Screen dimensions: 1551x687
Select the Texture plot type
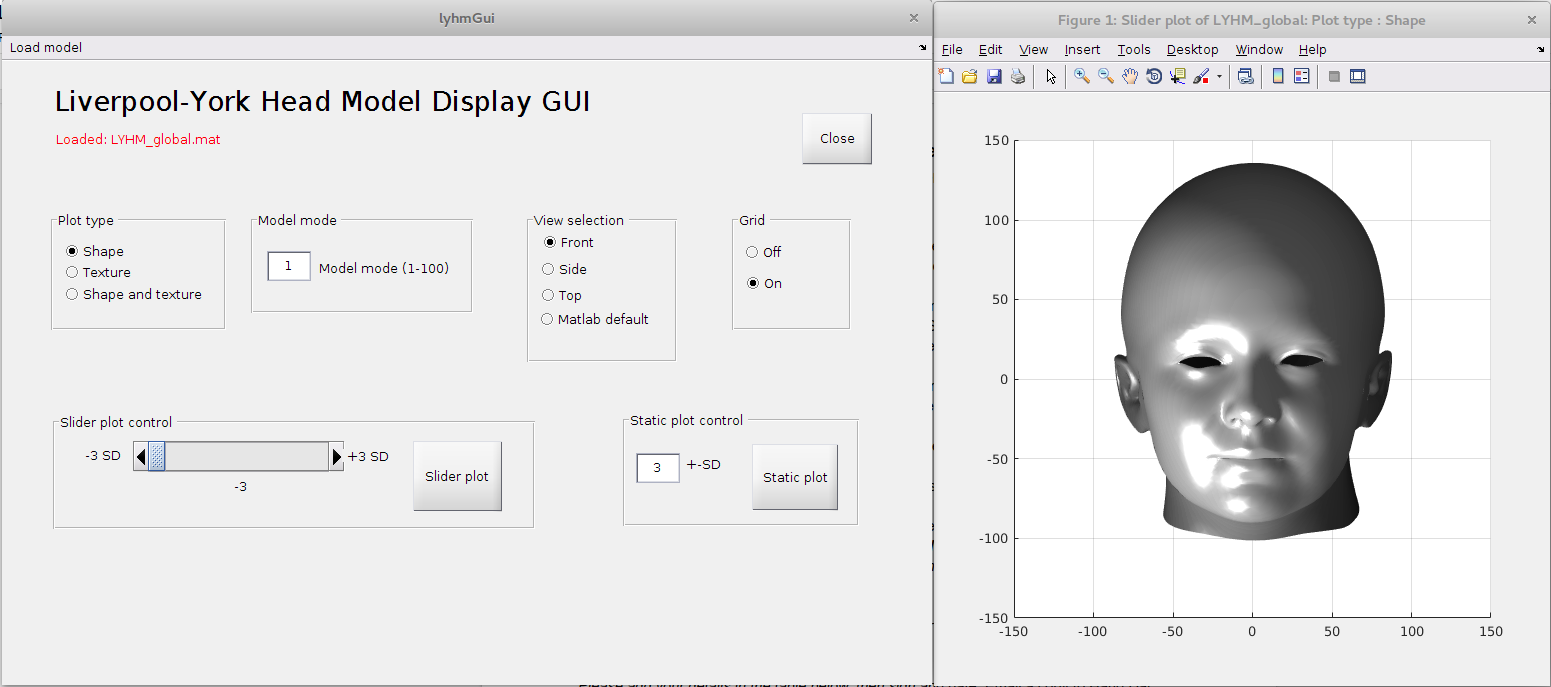click(x=72, y=272)
